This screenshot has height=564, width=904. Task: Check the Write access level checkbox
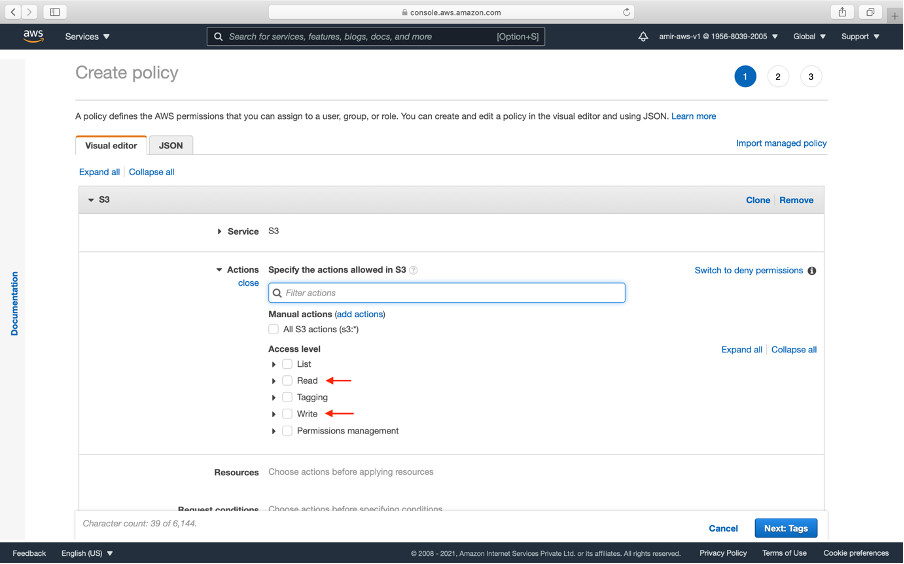287,414
